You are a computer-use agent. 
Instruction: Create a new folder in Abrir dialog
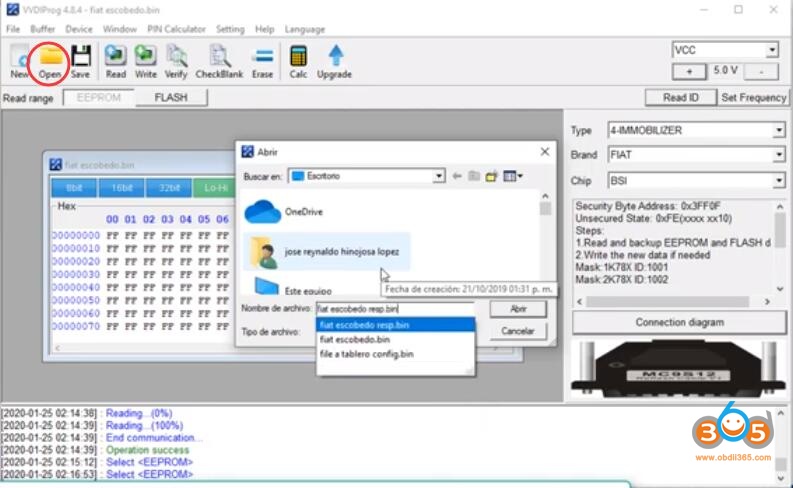(x=491, y=176)
